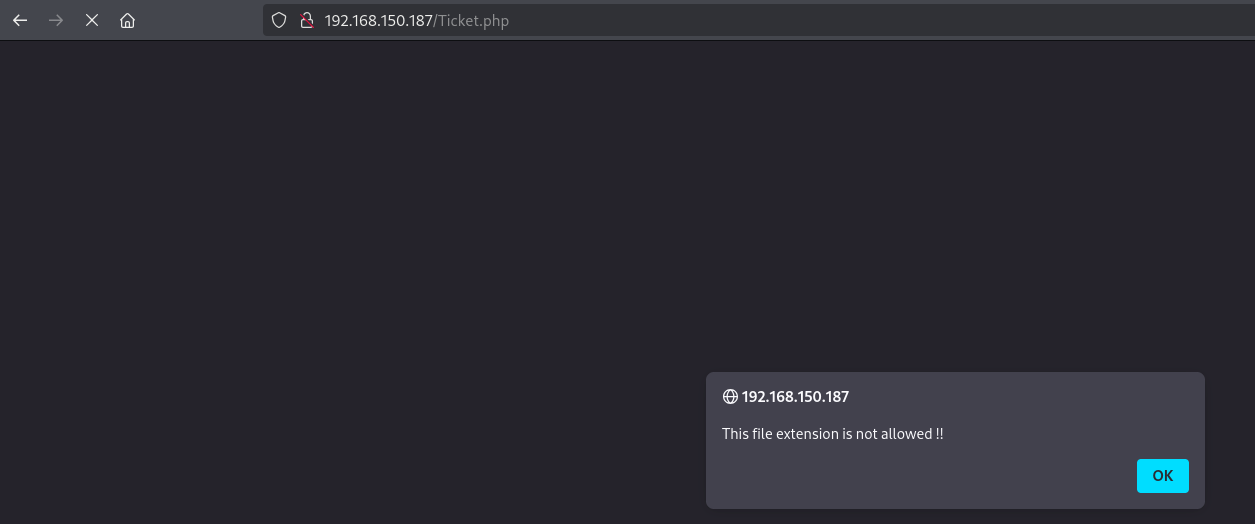1255x524 pixels.
Task: Click the exclamation marks ending the alert message
Action: point(939,434)
